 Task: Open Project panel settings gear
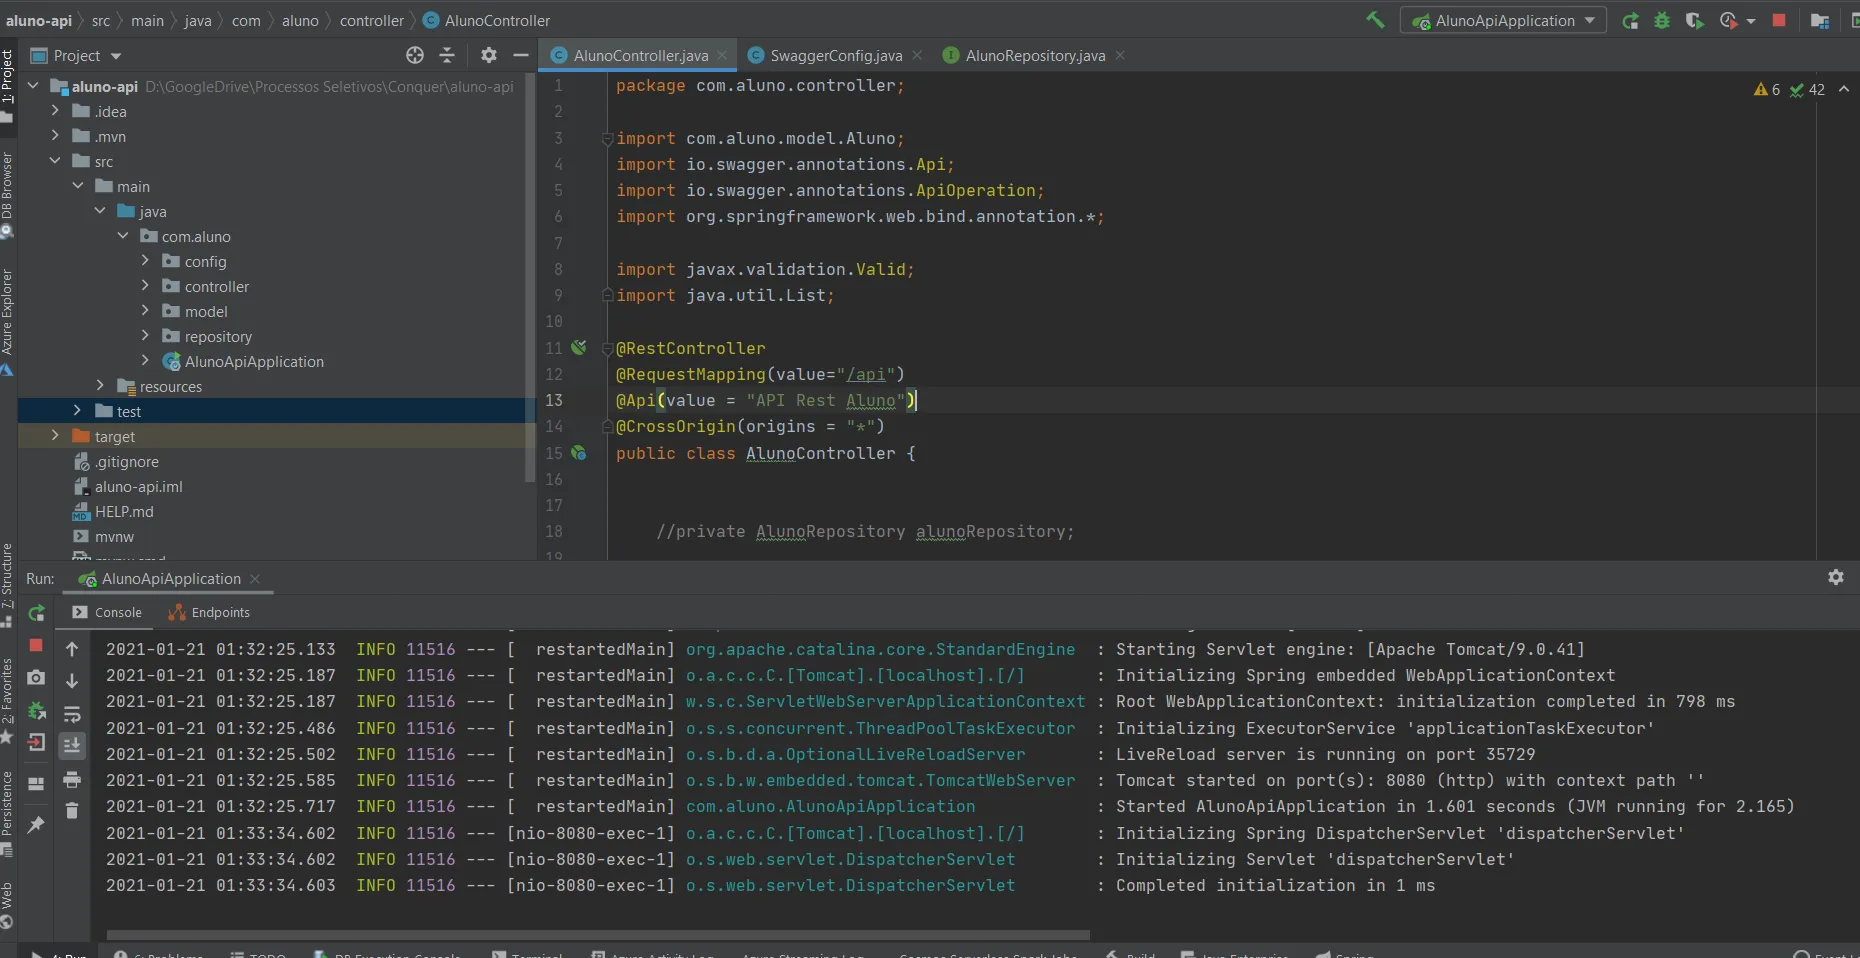pyautogui.click(x=488, y=55)
